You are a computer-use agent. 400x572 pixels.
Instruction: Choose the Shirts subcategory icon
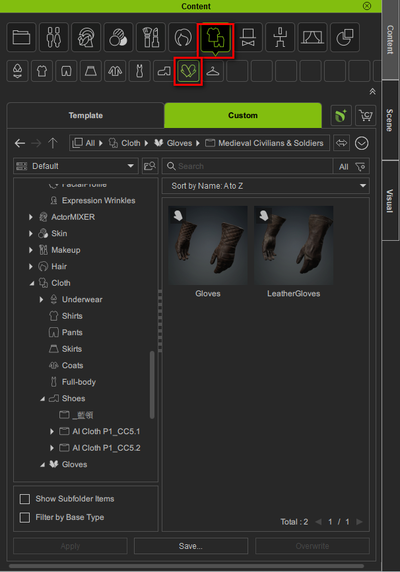coord(42,71)
